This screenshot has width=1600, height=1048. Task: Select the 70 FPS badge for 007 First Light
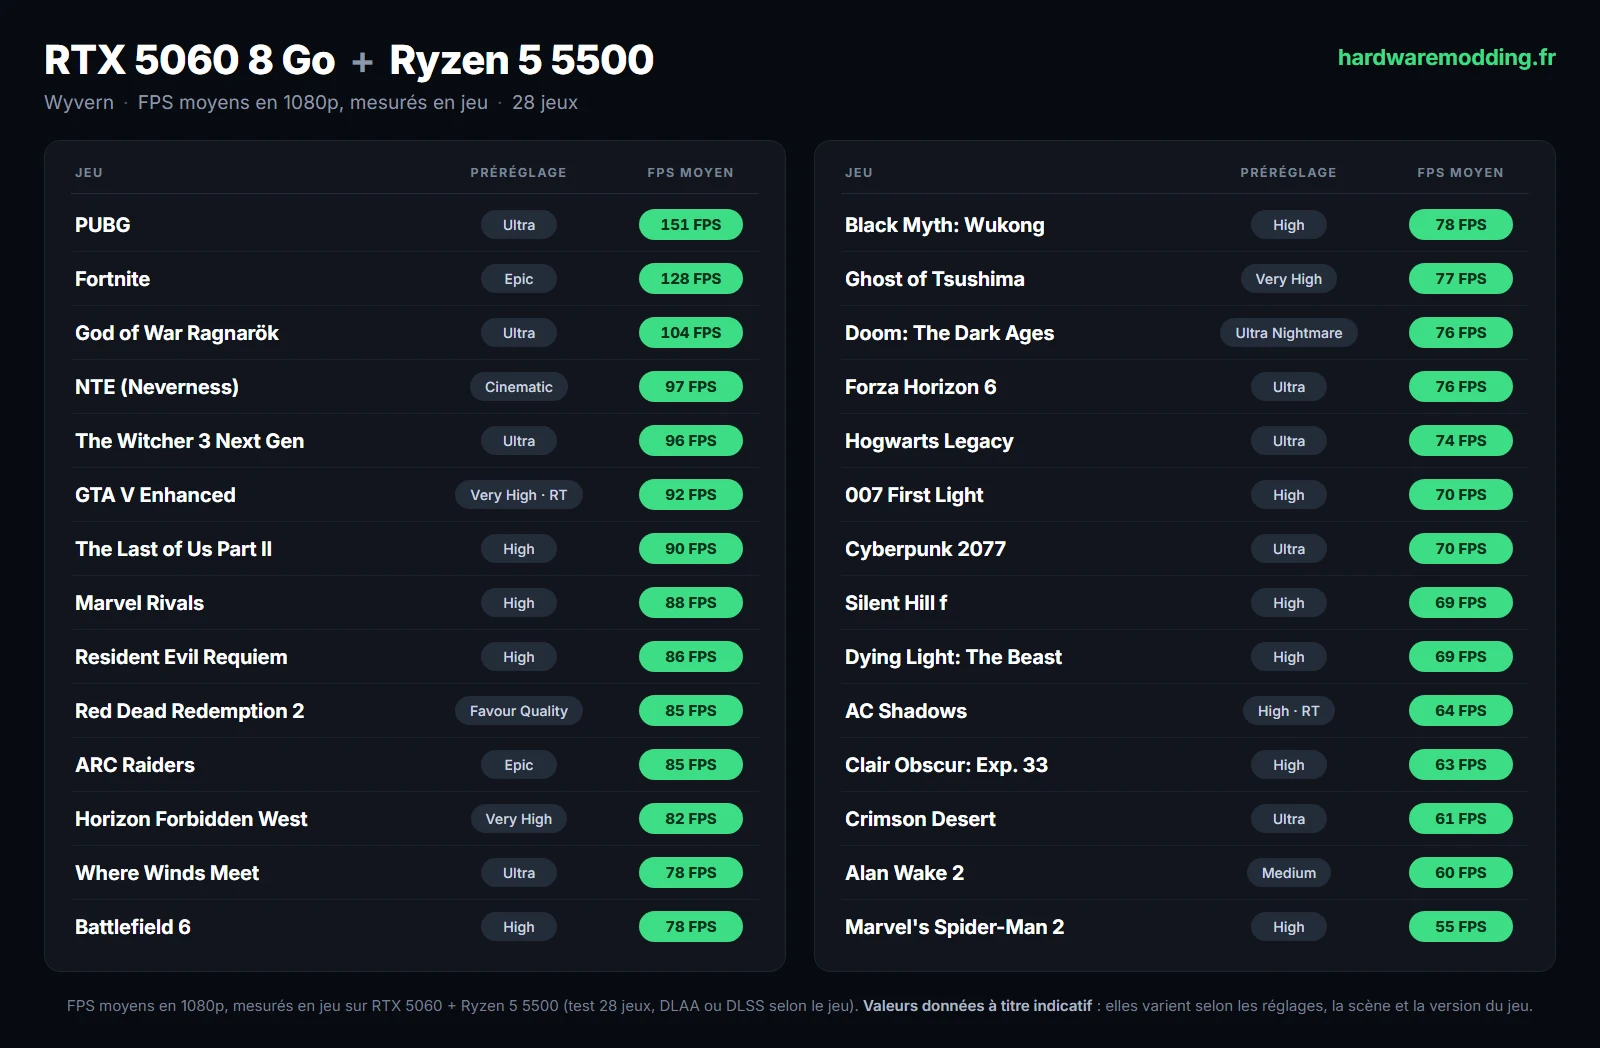click(1461, 495)
